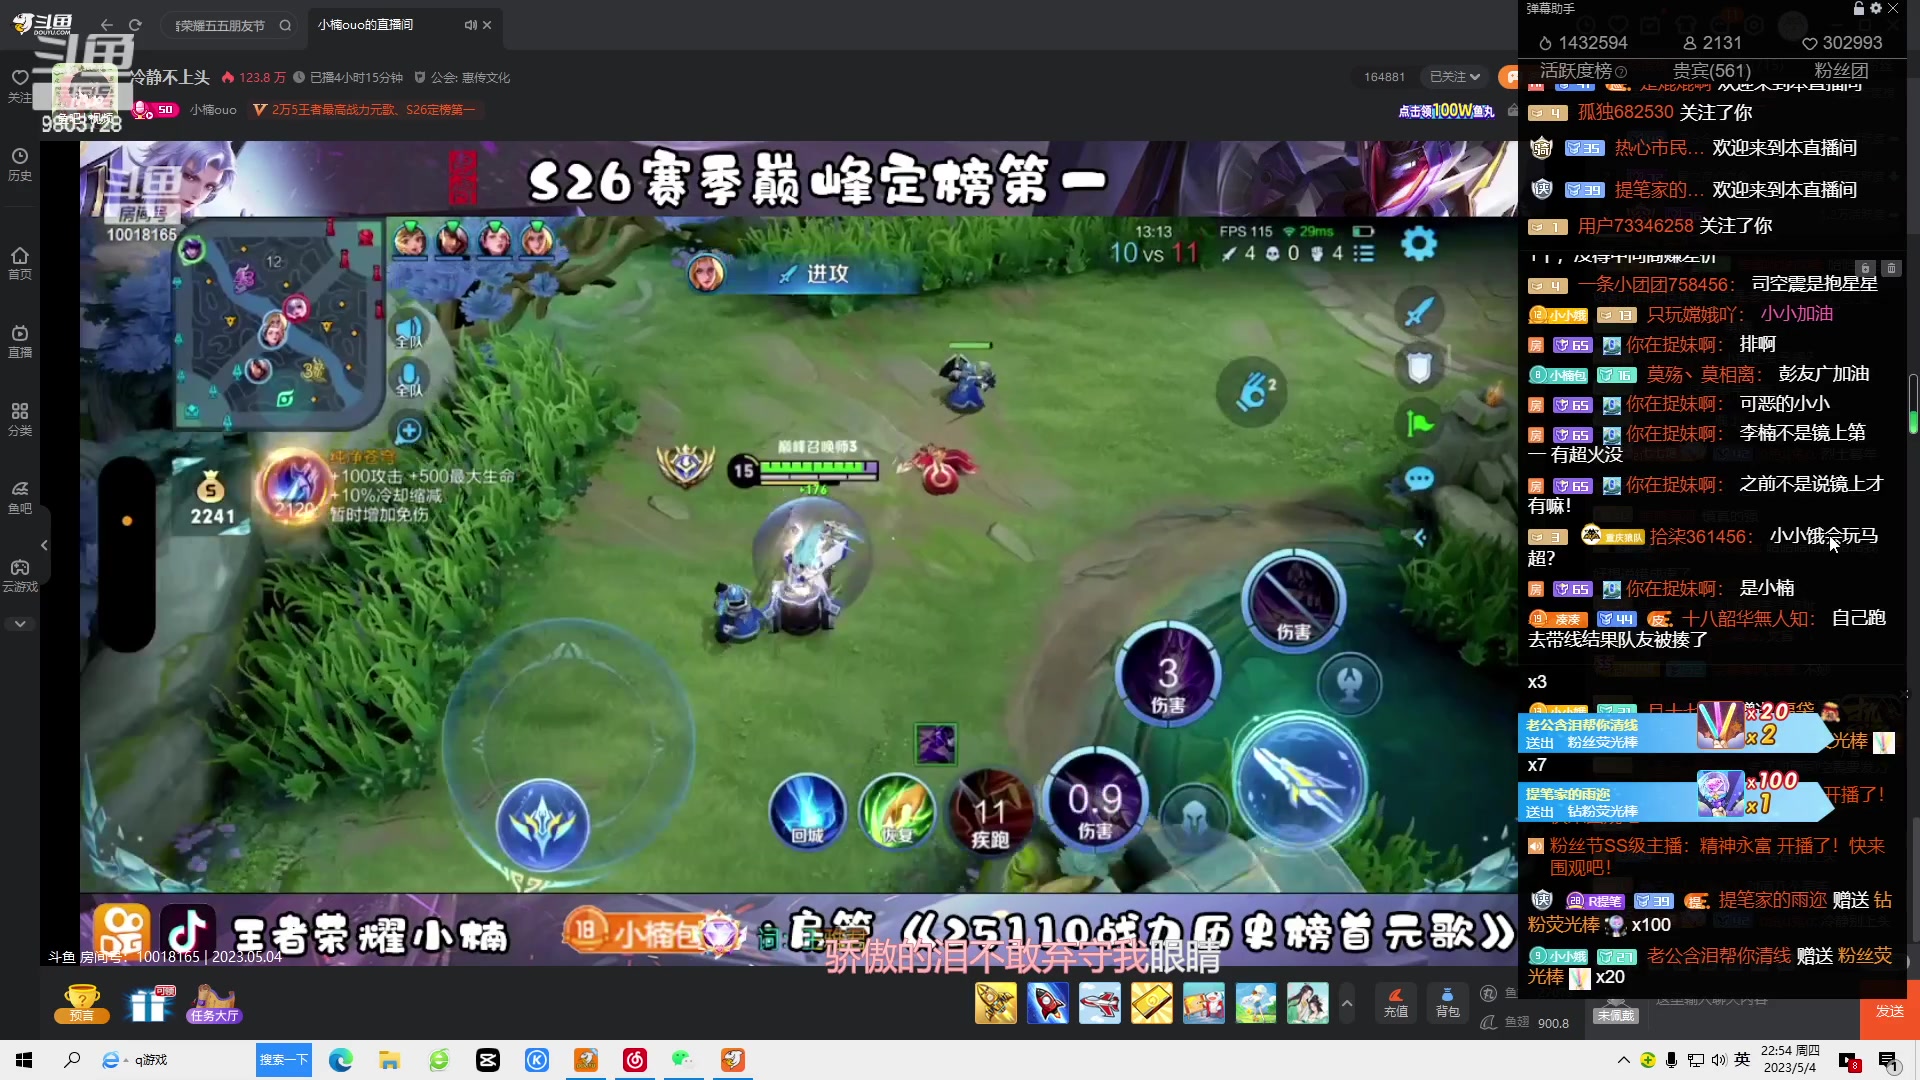Reload the page with the refresh icon
The image size is (1920, 1080).
tap(135, 25)
